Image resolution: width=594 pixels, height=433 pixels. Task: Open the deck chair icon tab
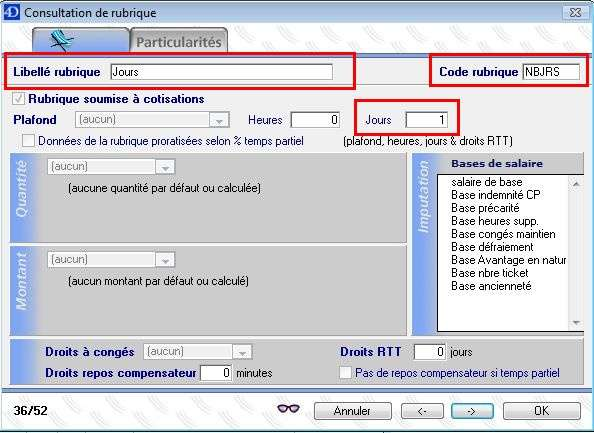pos(81,41)
